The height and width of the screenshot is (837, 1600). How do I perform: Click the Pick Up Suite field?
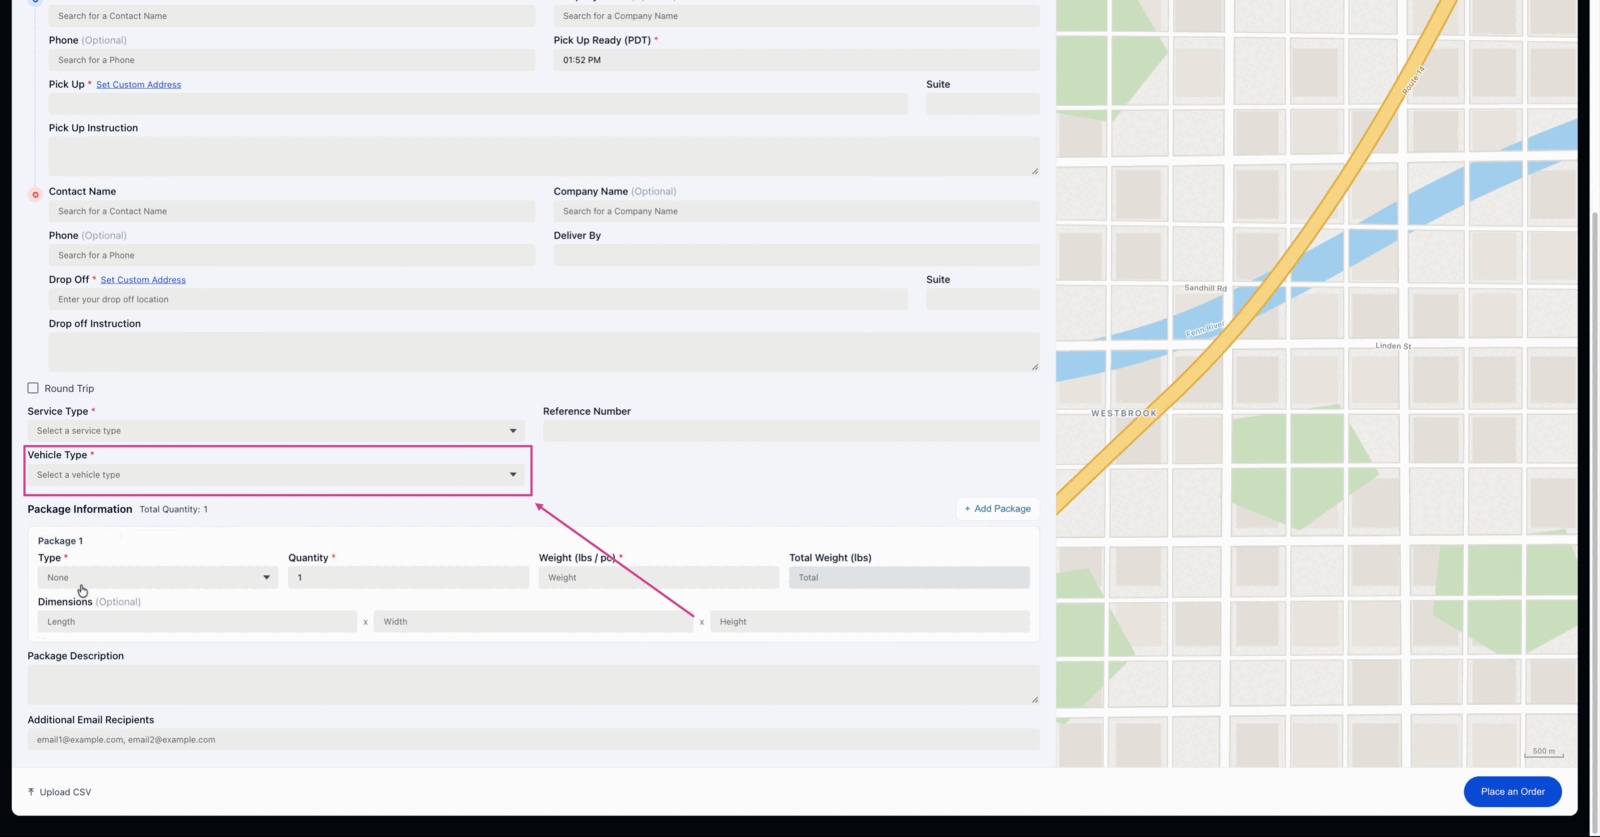point(983,104)
